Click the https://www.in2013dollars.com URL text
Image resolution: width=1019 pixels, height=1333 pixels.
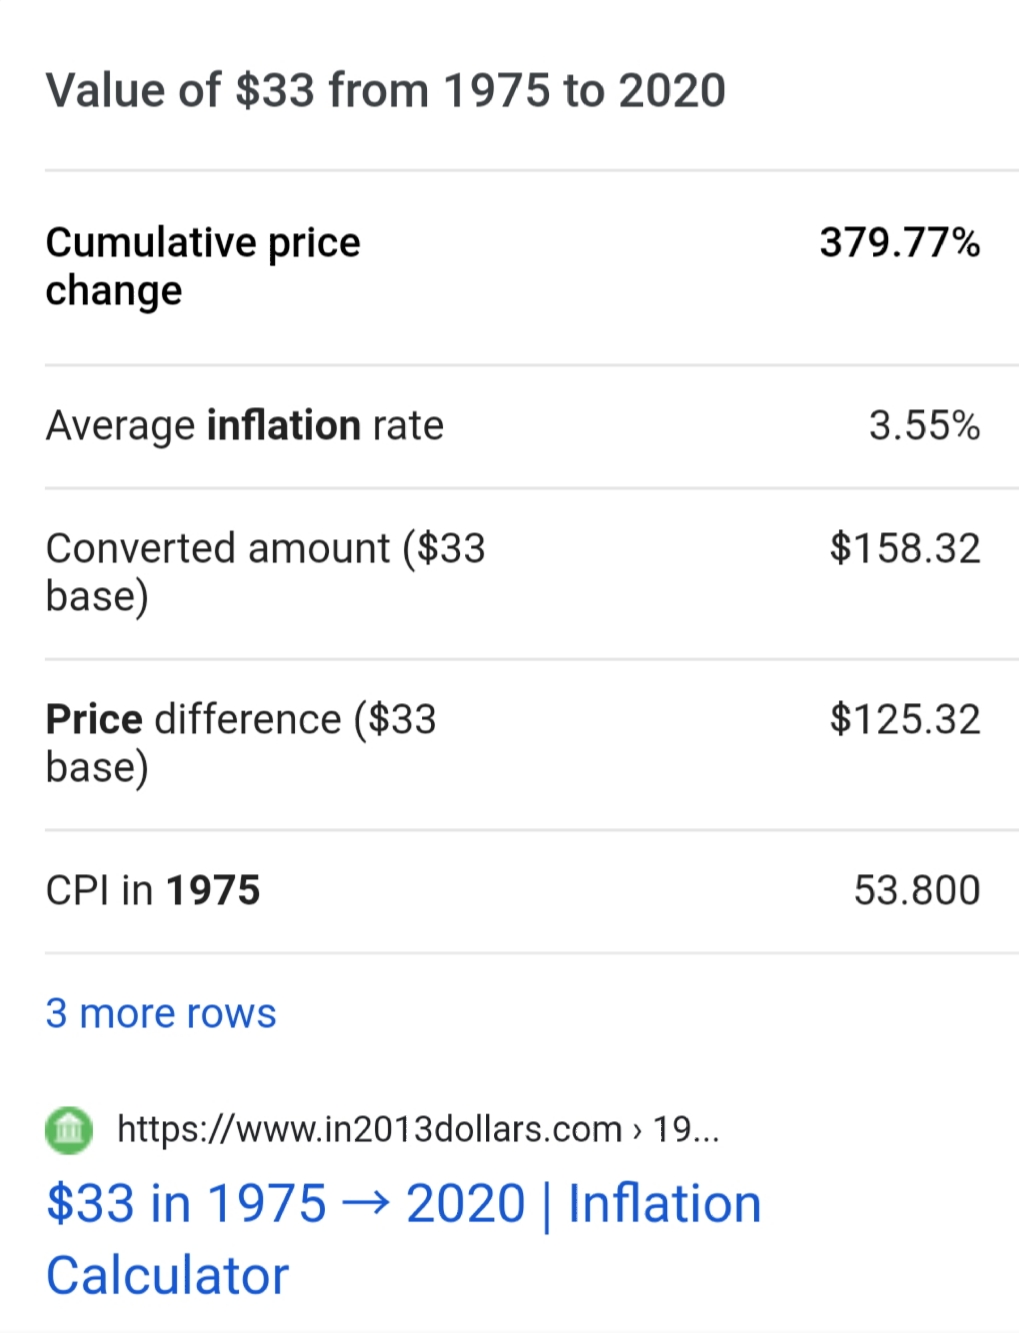[369, 1129]
